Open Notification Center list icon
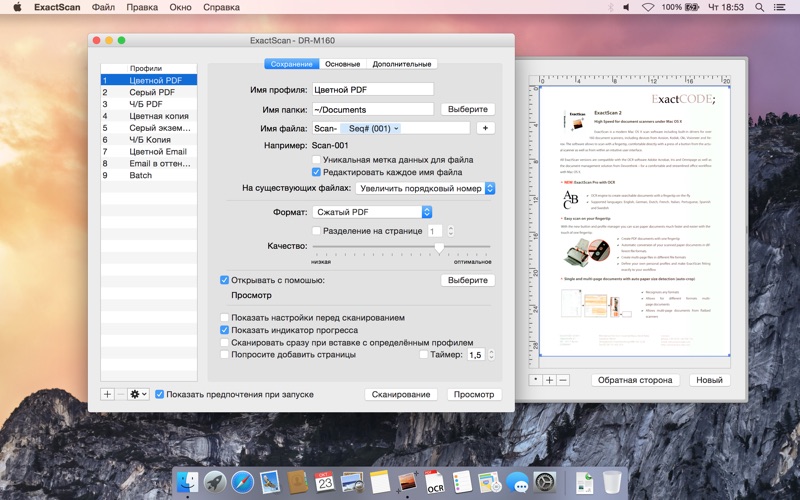Screen dimensions: 800x500 [x=780, y=7]
